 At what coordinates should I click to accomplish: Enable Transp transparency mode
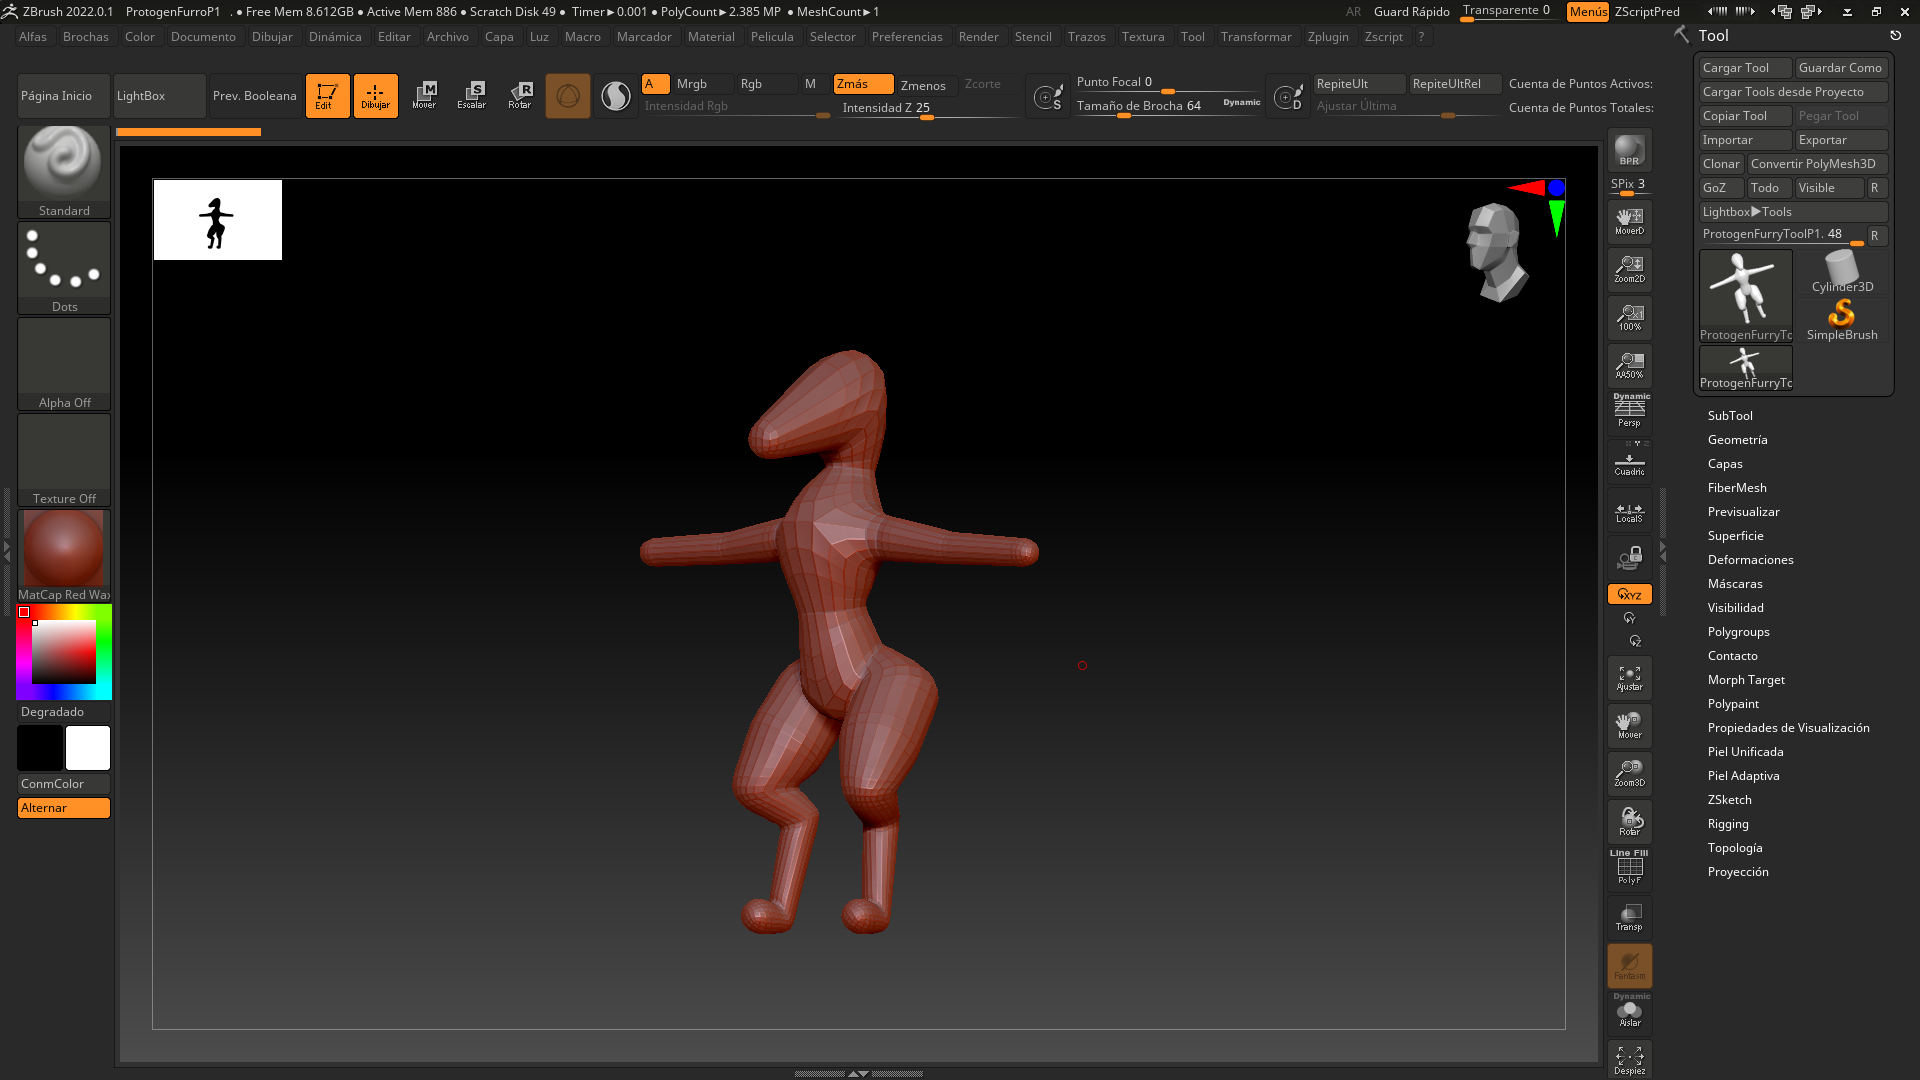click(1629, 916)
